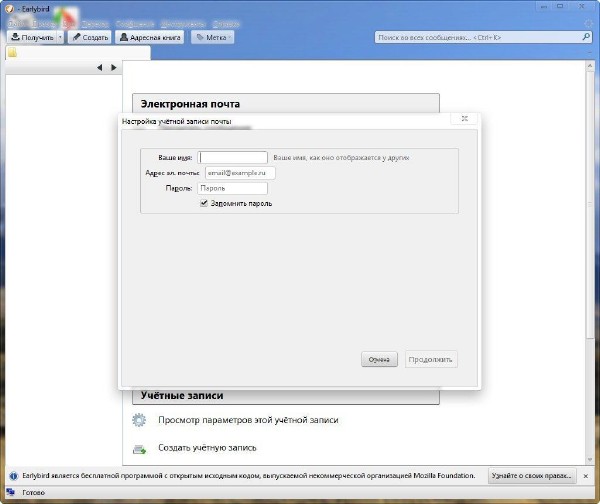Image resolution: width=600 pixels, height=504 pixels.
Task: Click the email address input field
Action: pos(239,173)
